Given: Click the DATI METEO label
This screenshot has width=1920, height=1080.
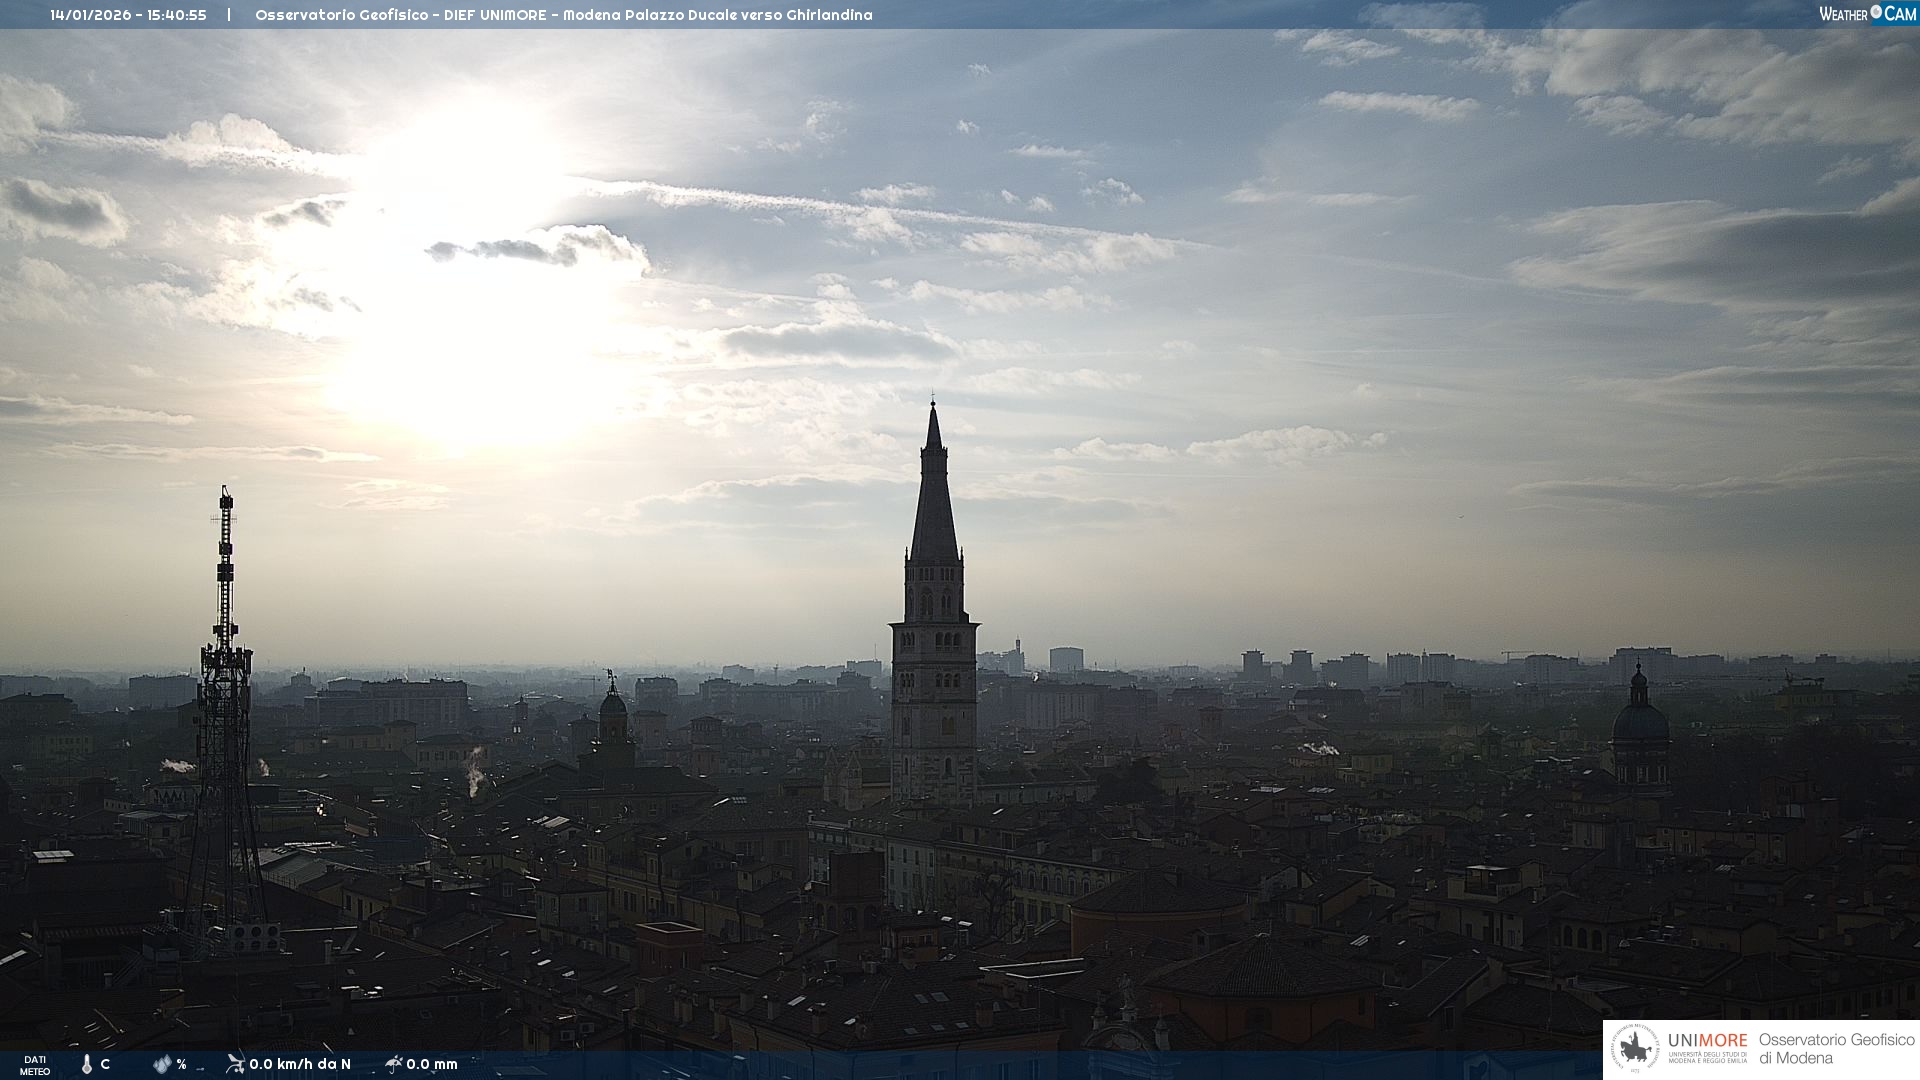Looking at the screenshot, I should [x=35, y=1065].
